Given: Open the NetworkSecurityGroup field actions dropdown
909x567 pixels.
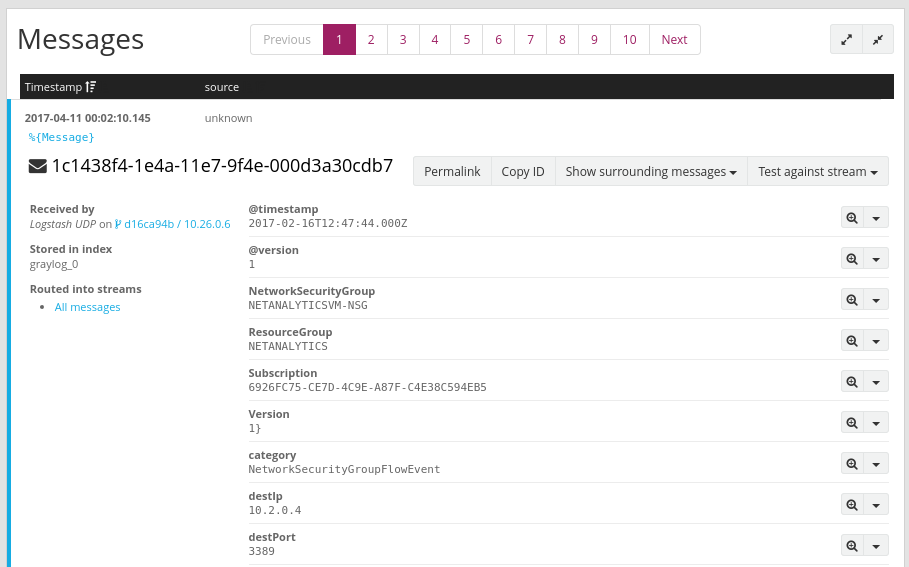Looking at the screenshot, I should tap(876, 300).
